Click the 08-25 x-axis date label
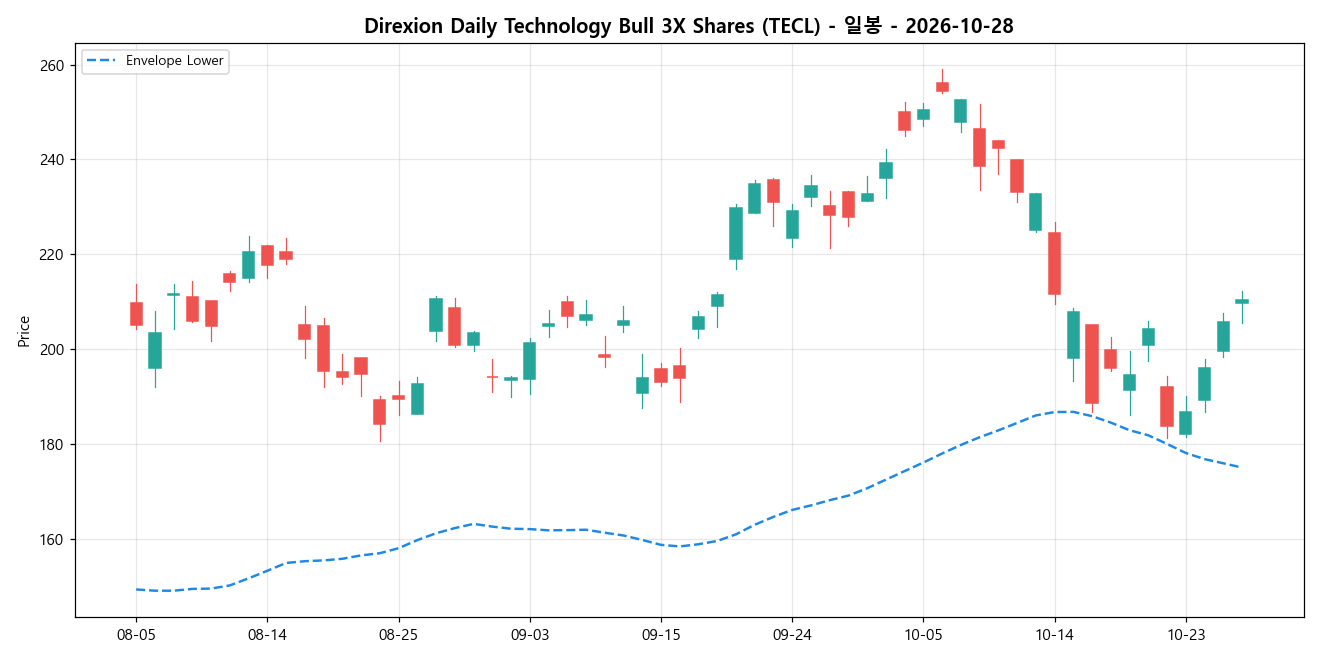The image size is (1320, 660). tap(399, 634)
